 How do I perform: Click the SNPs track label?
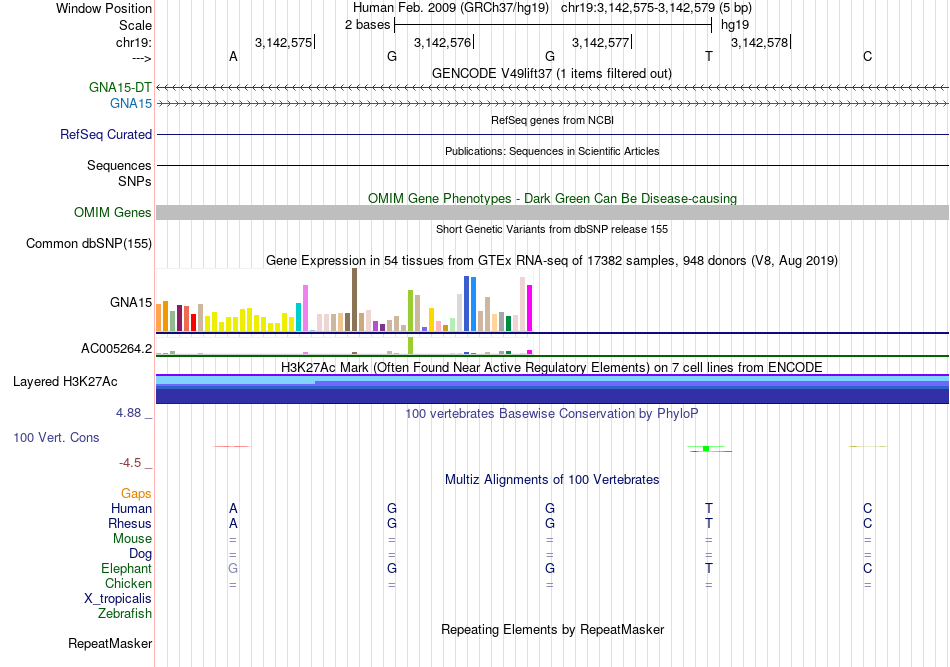pyautogui.click(x=135, y=181)
